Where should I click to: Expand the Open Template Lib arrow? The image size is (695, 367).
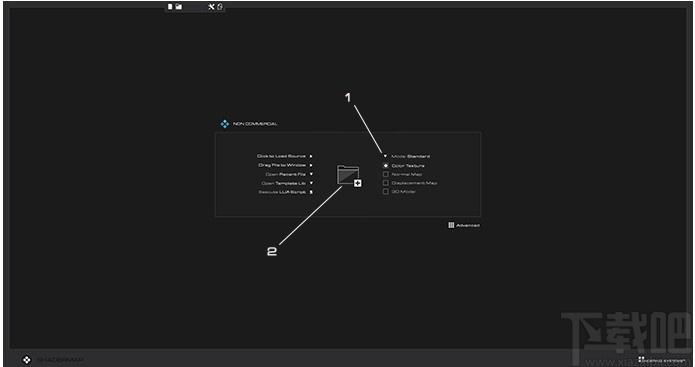point(311,183)
